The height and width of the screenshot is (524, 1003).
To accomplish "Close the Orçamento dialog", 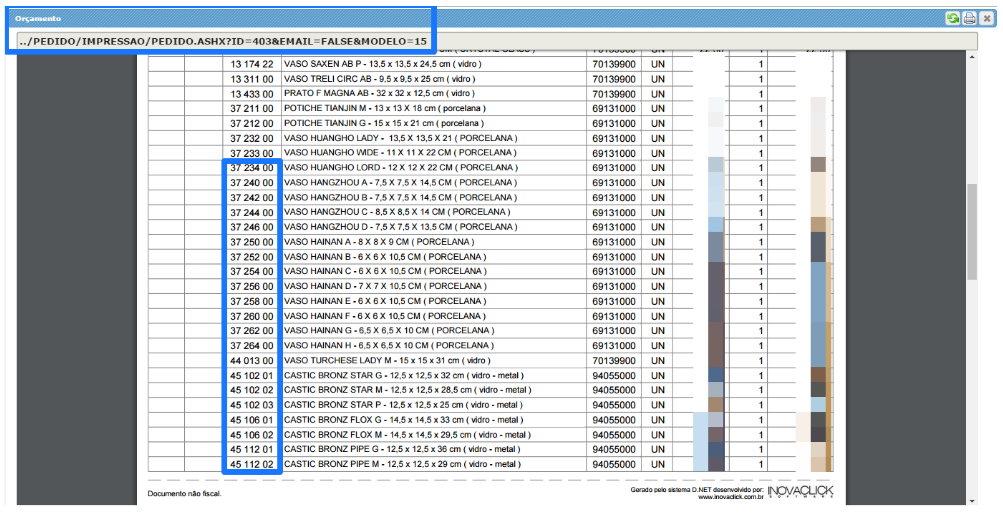I will click(x=985, y=18).
